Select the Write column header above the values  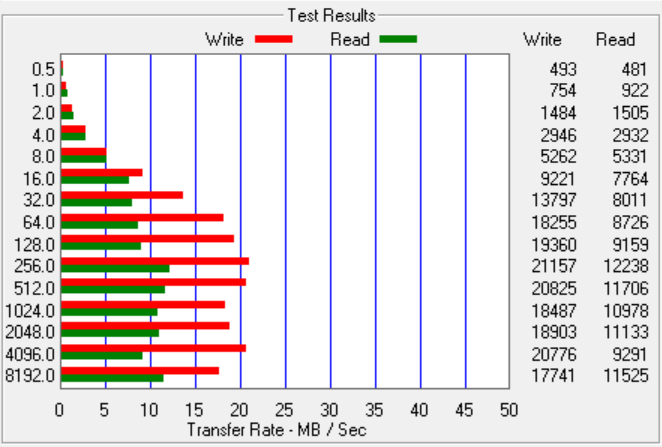(542, 40)
